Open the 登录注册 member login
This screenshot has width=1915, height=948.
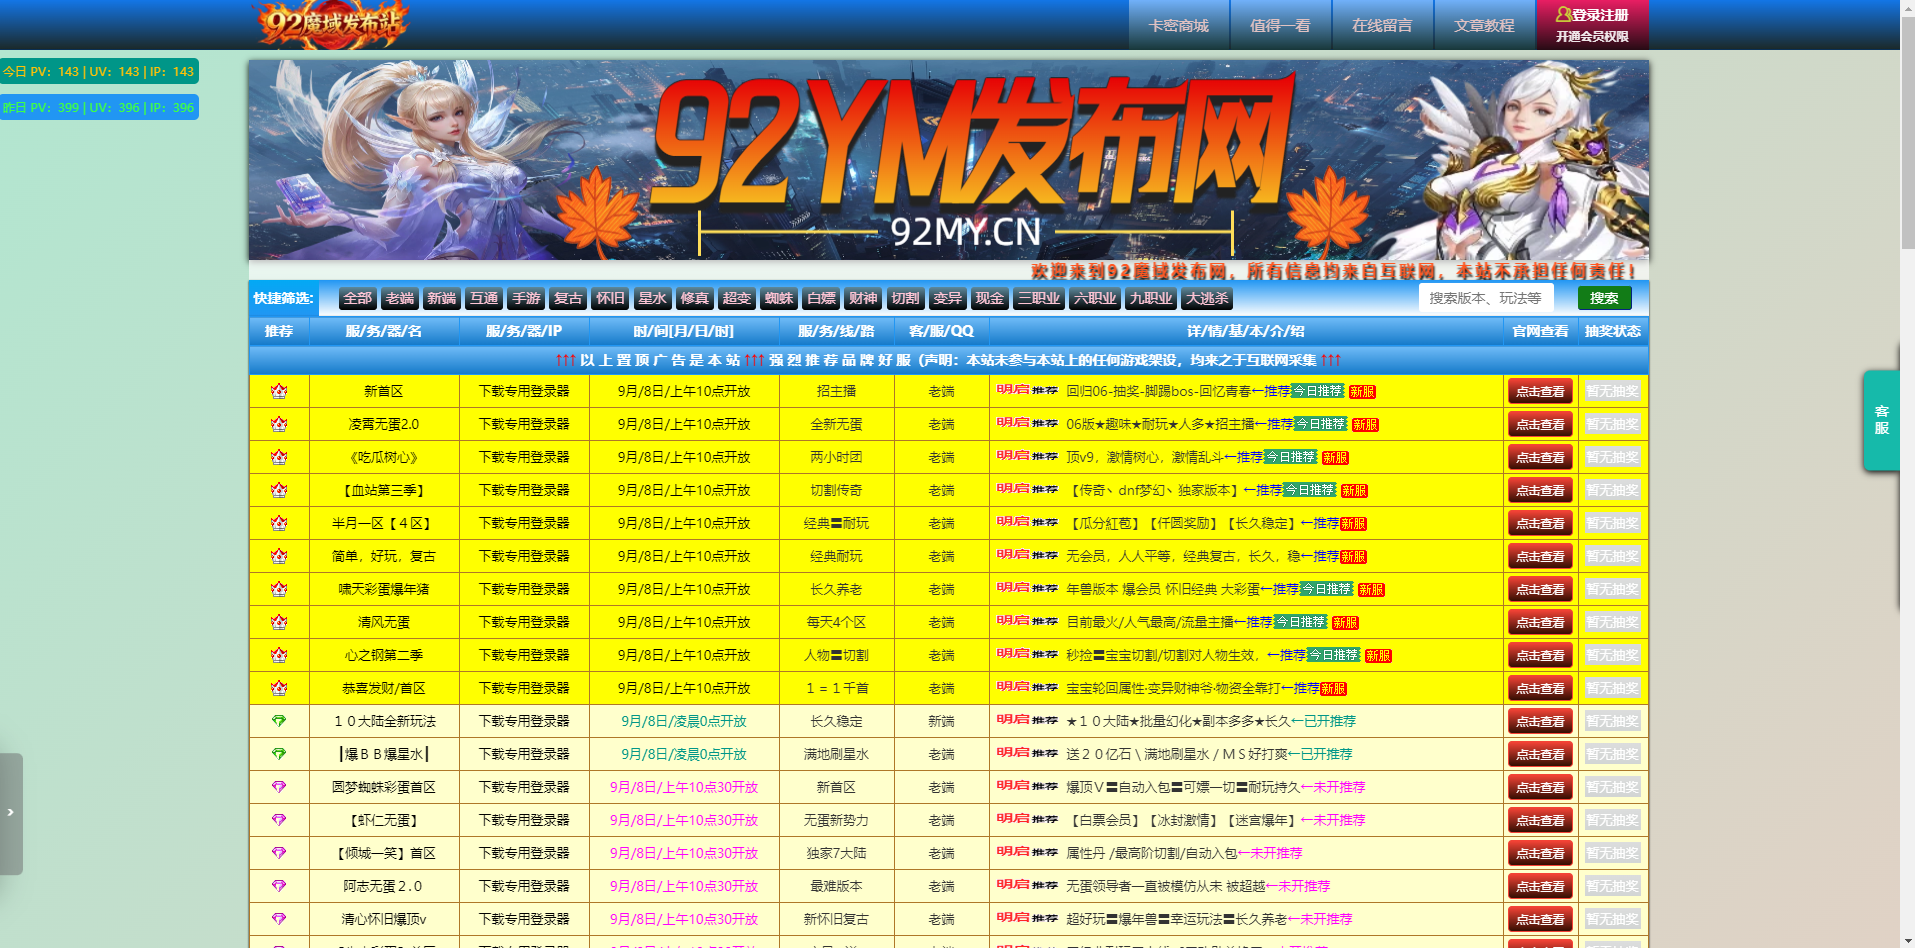1592,25
